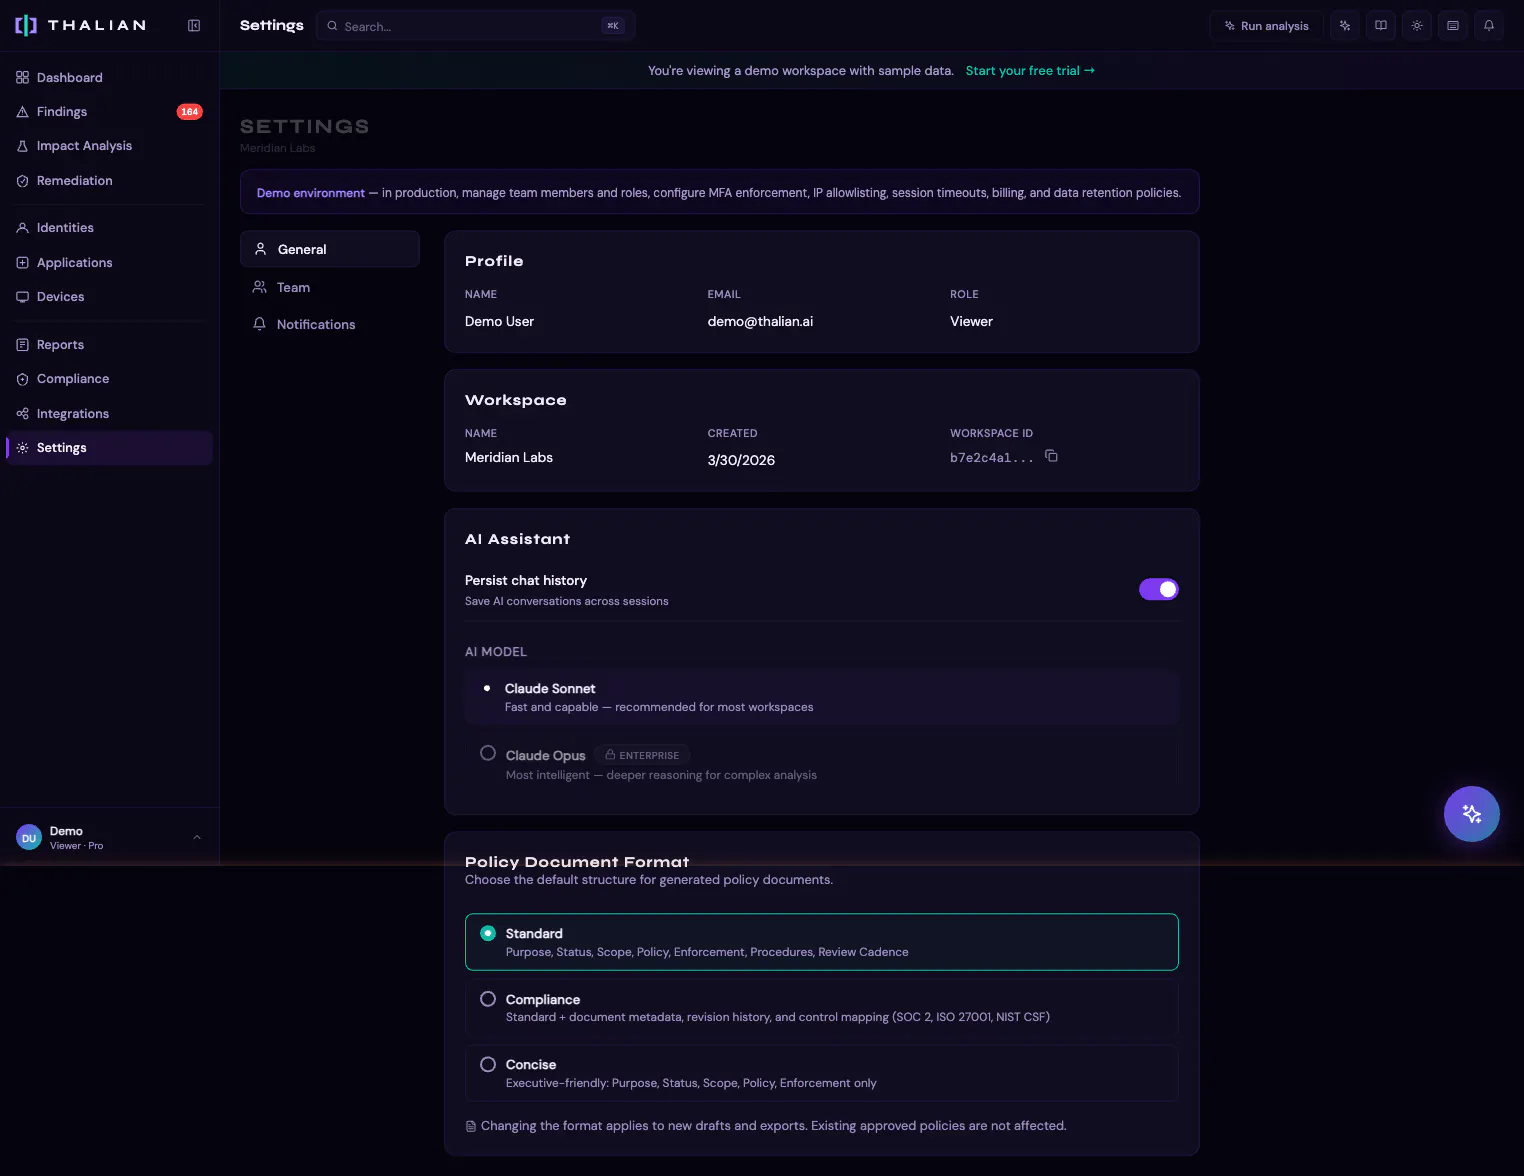Open the documentation book icon
The image size is (1524, 1176).
click(x=1381, y=26)
